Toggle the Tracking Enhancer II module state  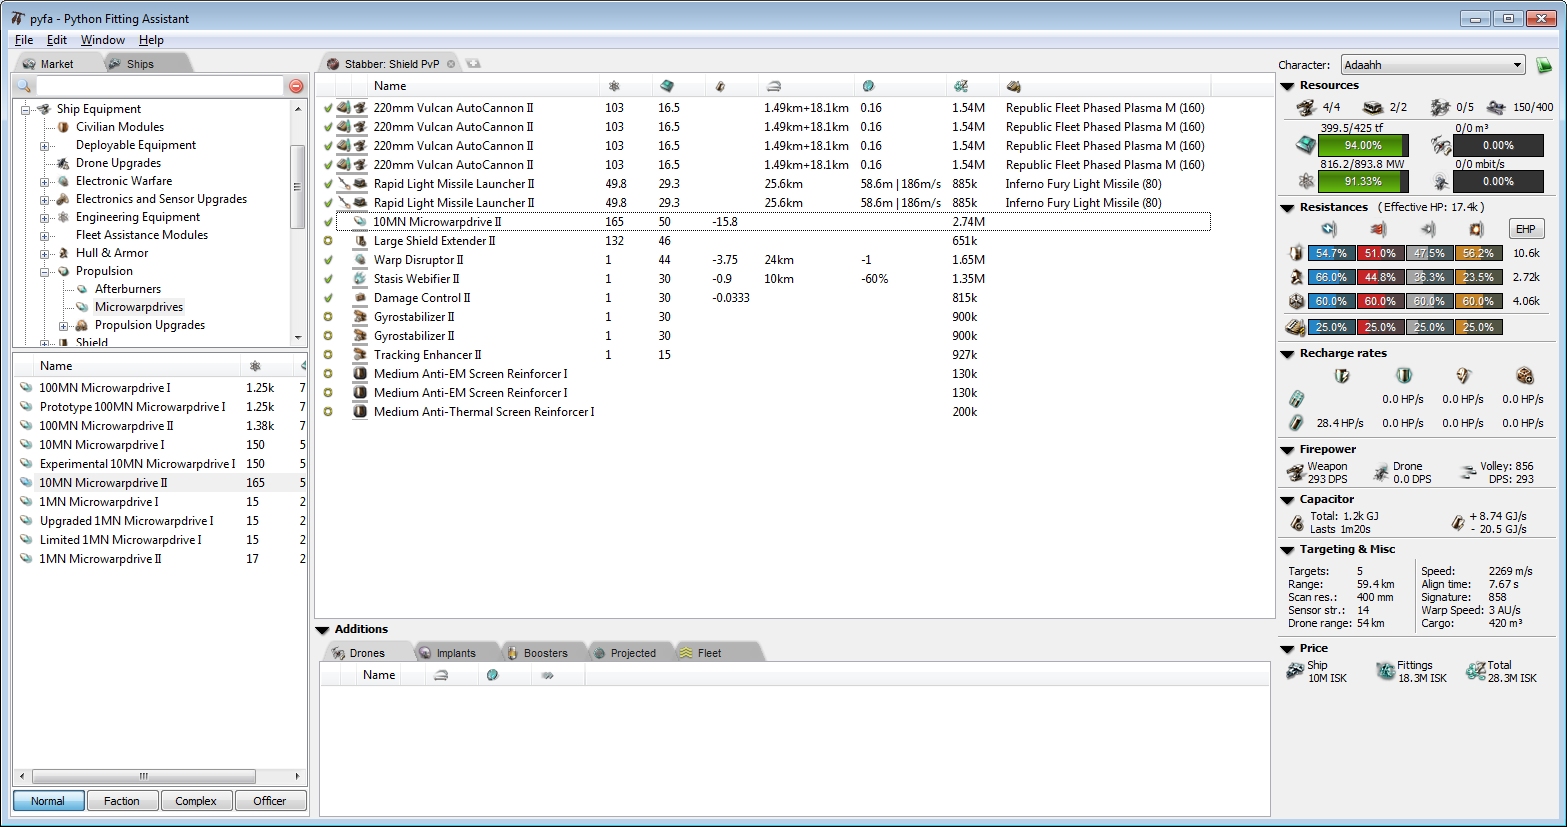[x=328, y=355]
